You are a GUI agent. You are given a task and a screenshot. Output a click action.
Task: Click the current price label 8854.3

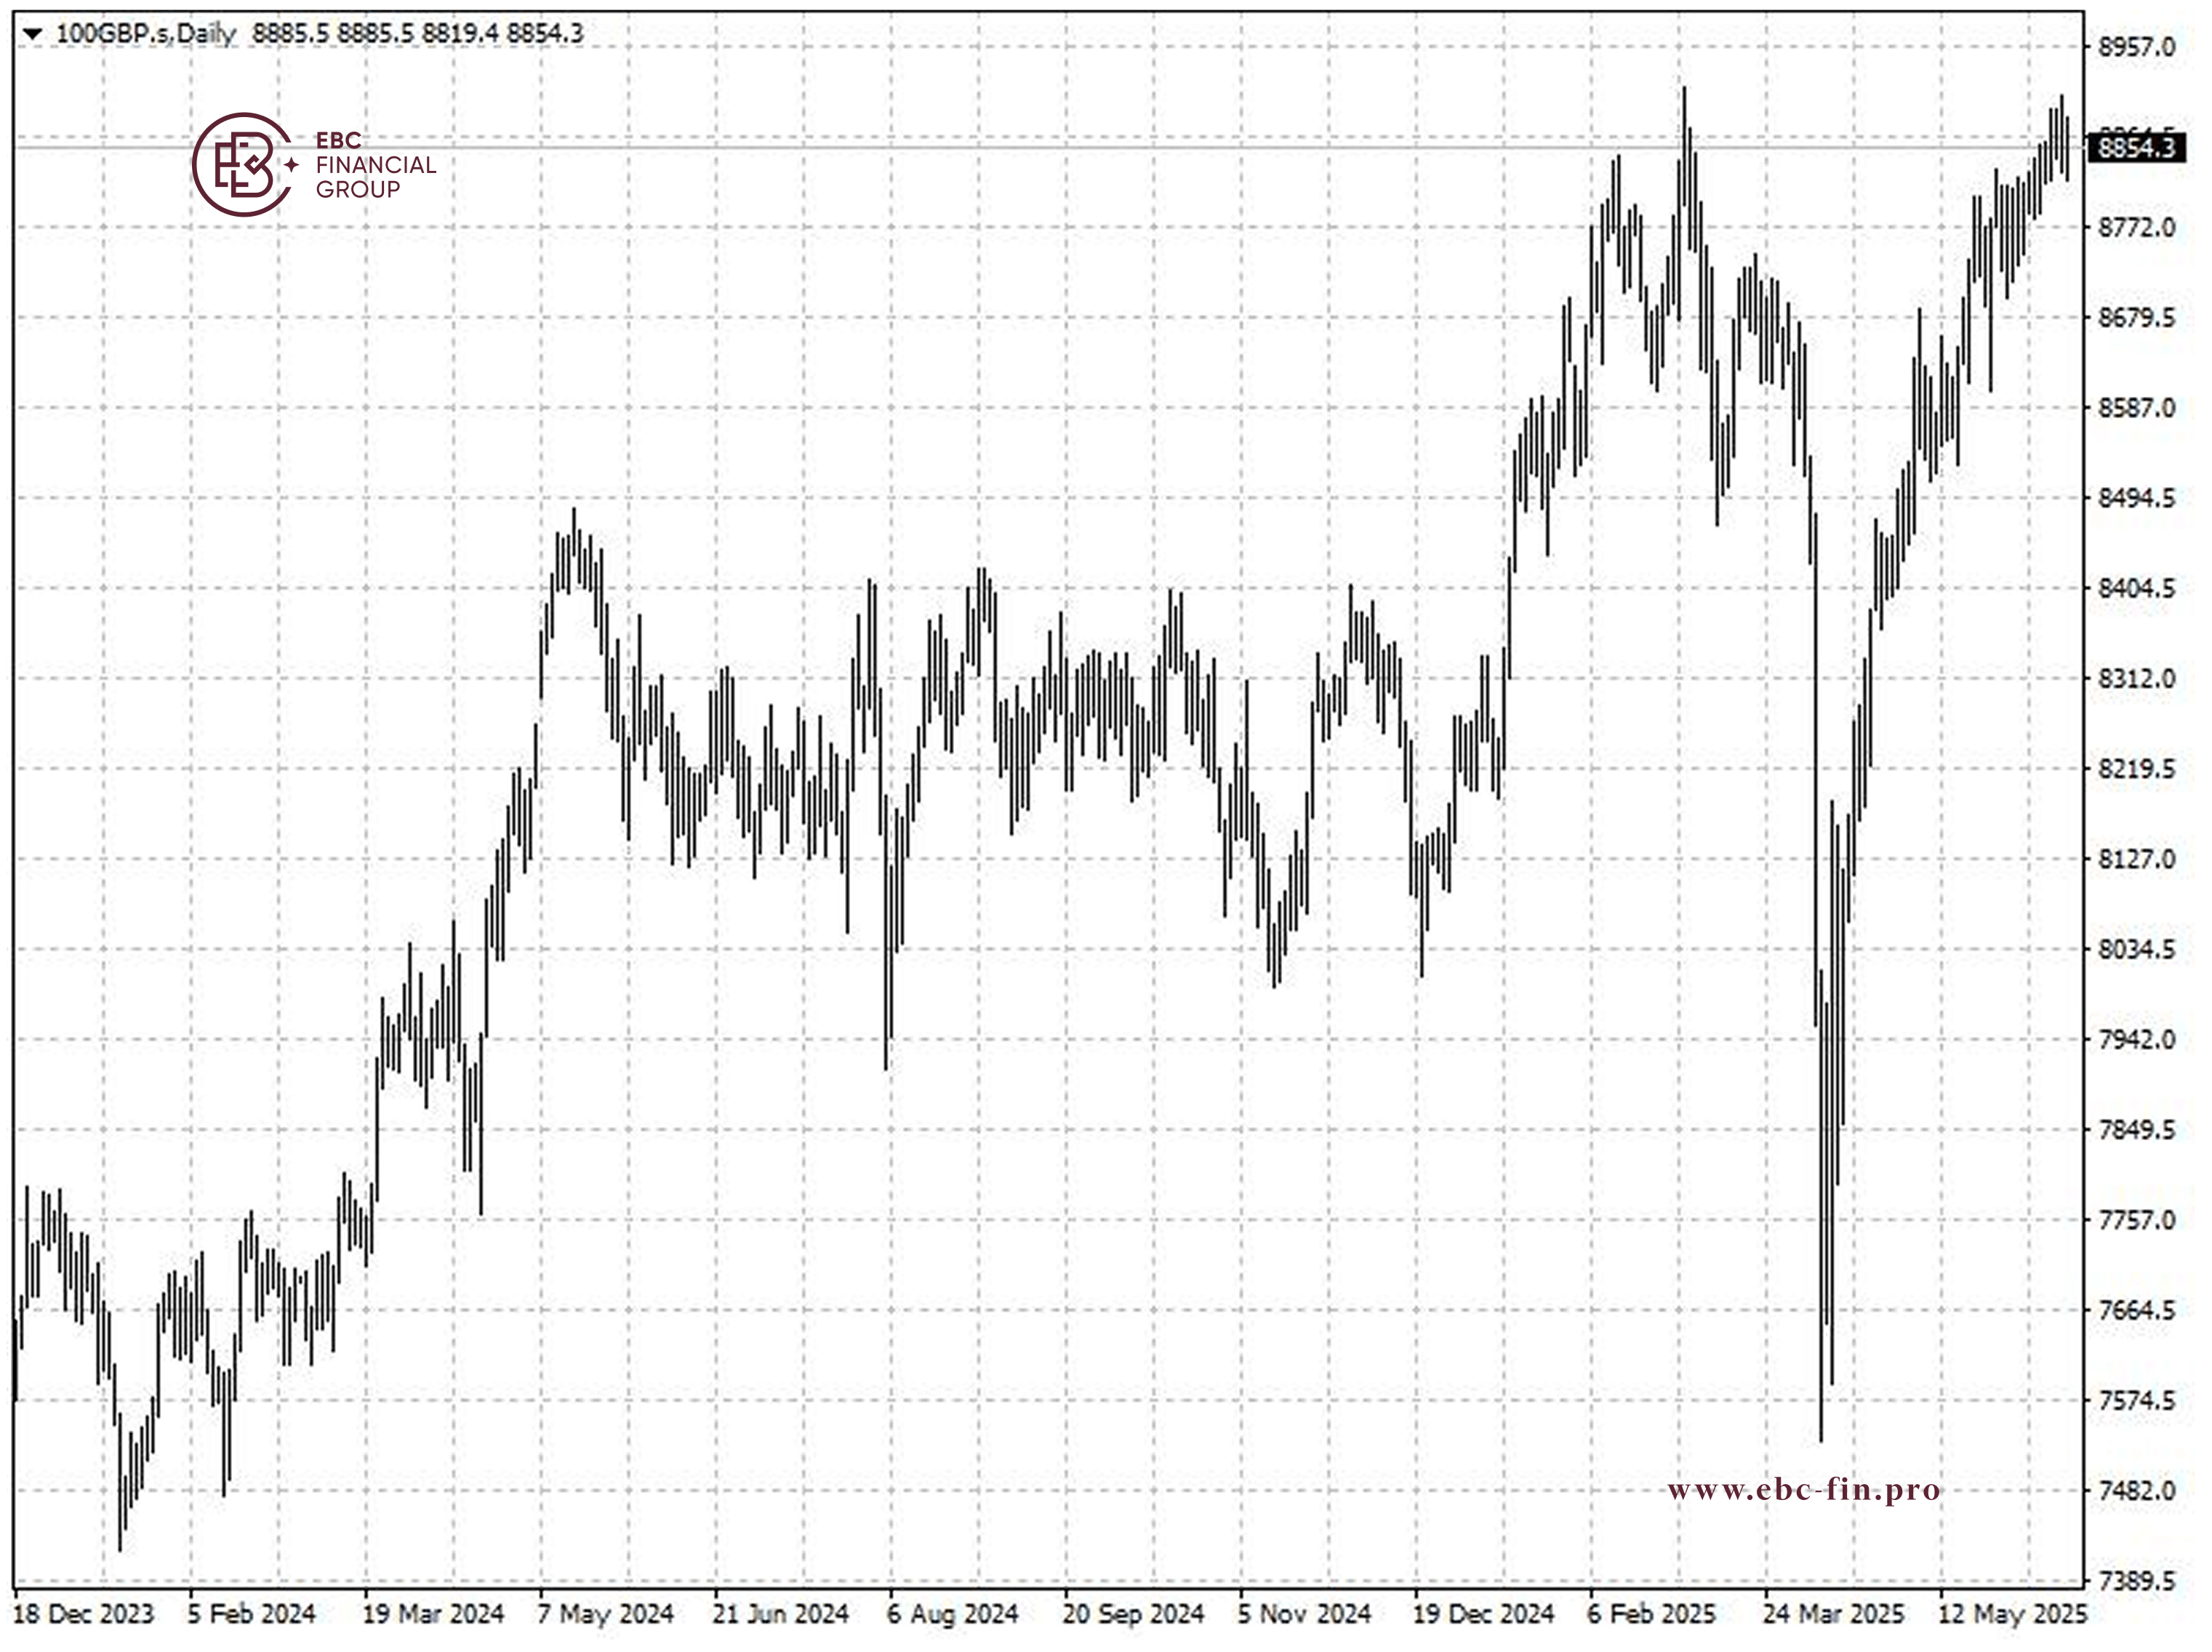pyautogui.click(x=2137, y=148)
